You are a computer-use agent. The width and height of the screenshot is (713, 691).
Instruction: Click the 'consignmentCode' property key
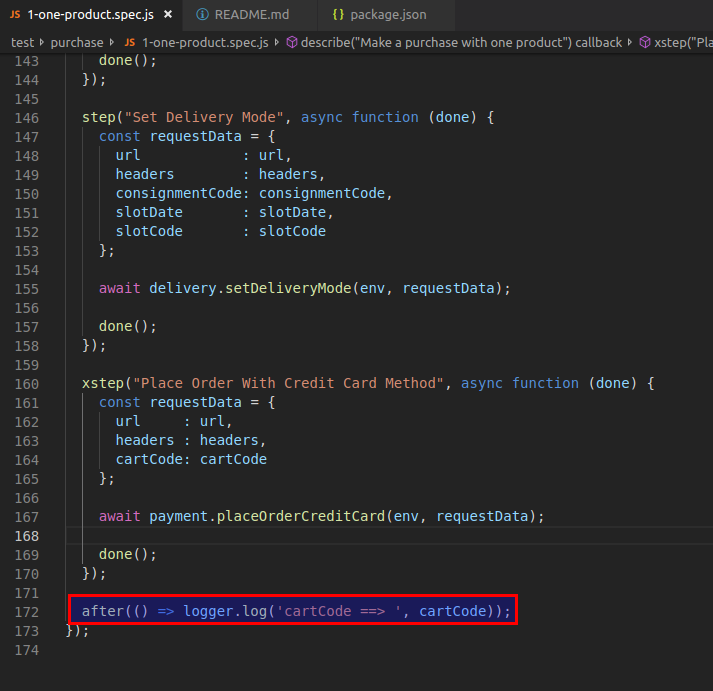[179, 194]
